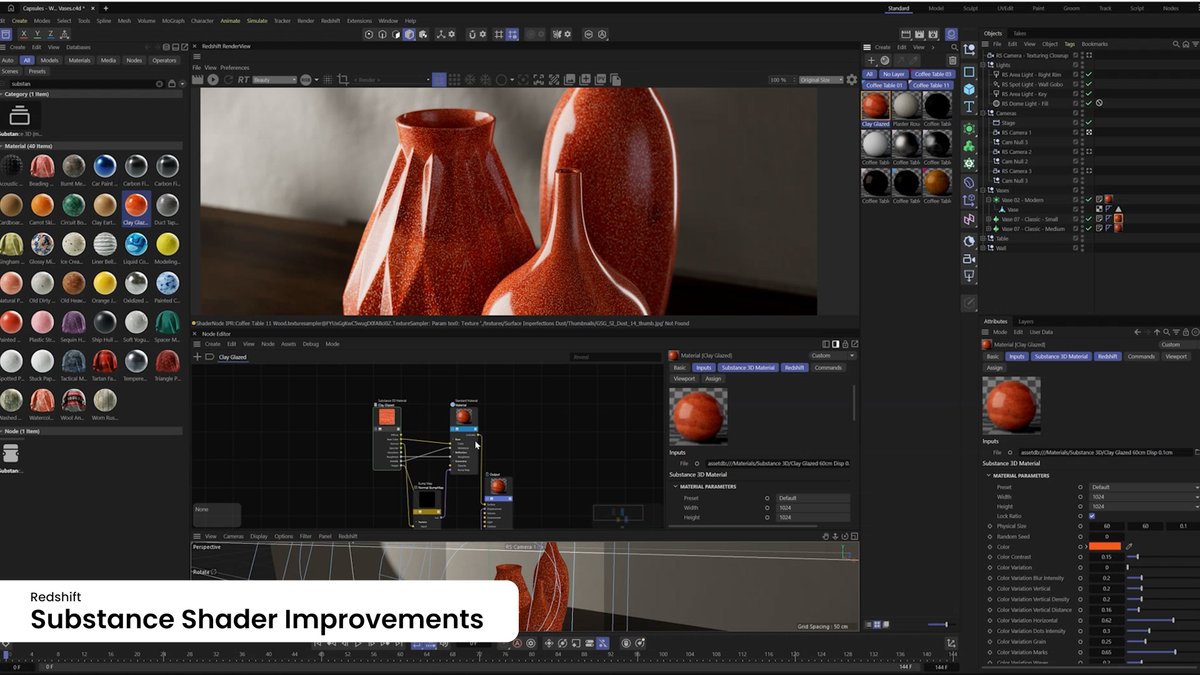This screenshot has height=675, width=1200.
Task: Select the Coffee Table 03 layer filter
Action: pyautogui.click(x=933, y=74)
